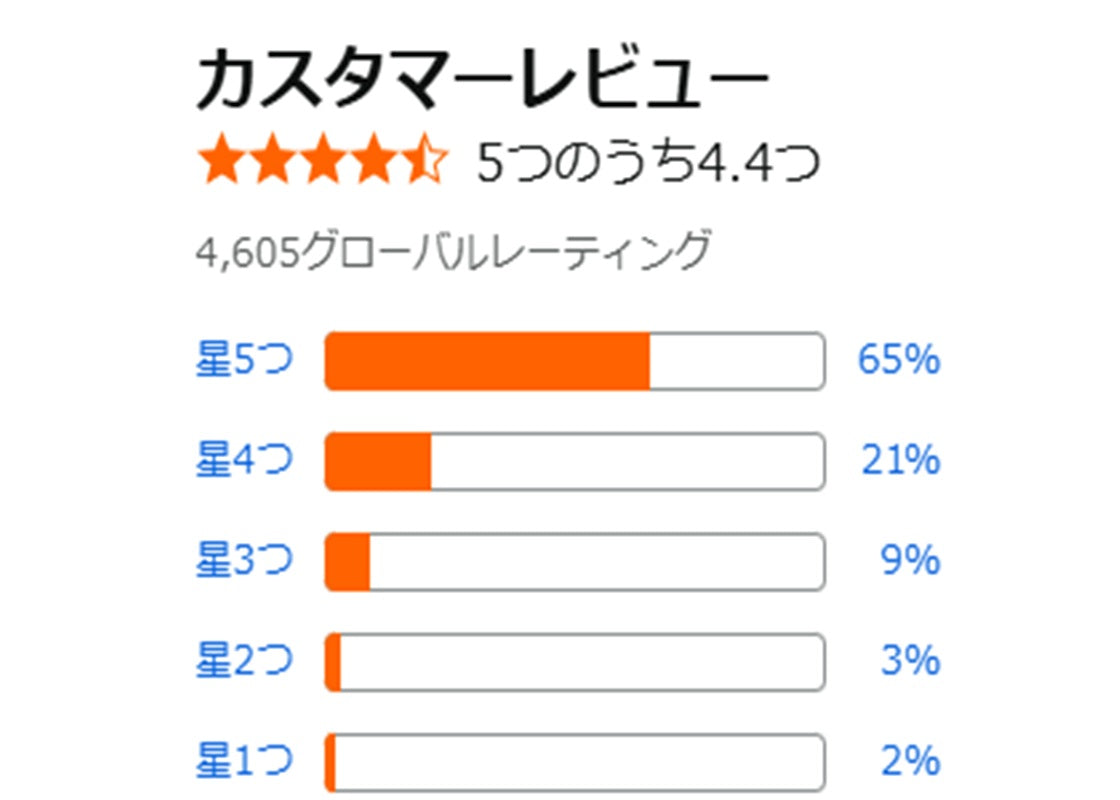Click the カスタマーレビュー heading

(483, 81)
